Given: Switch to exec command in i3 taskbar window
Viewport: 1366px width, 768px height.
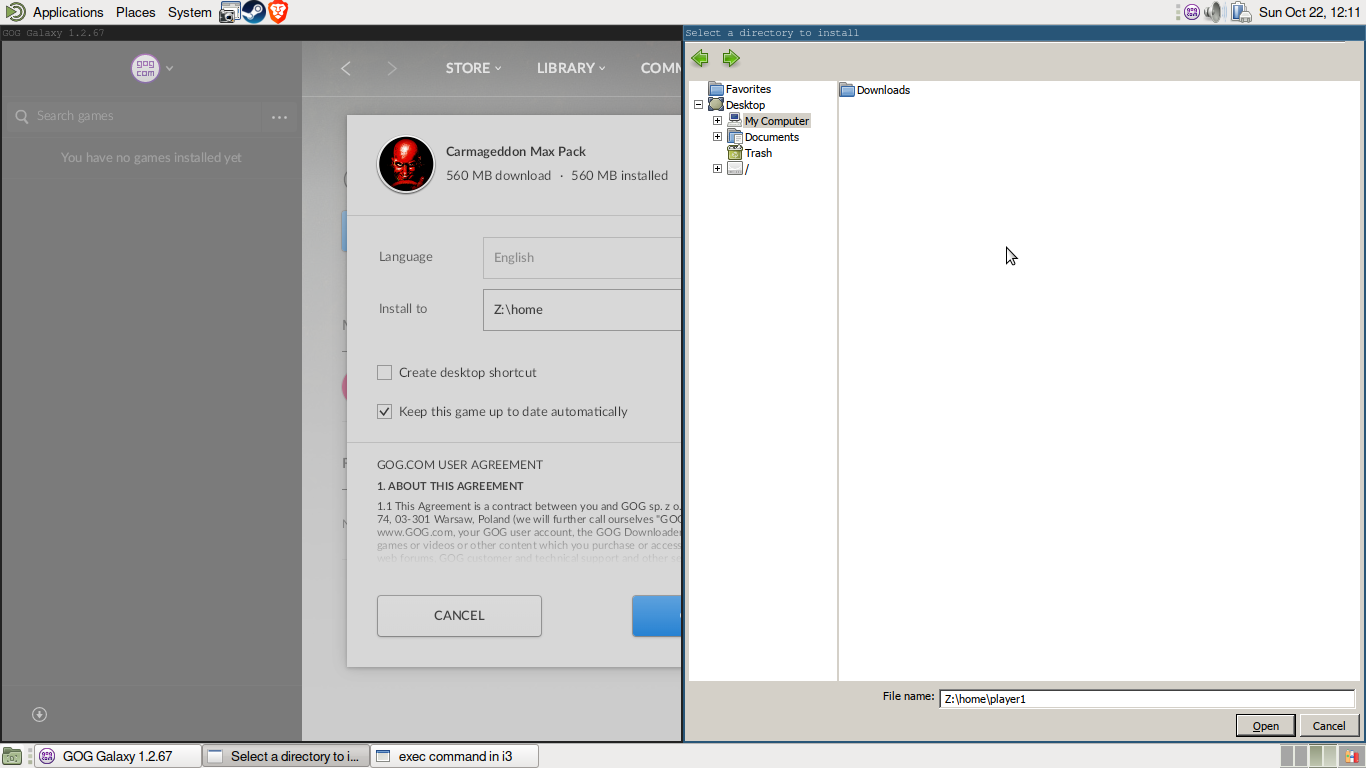Looking at the screenshot, I should (x=454, y=756).
